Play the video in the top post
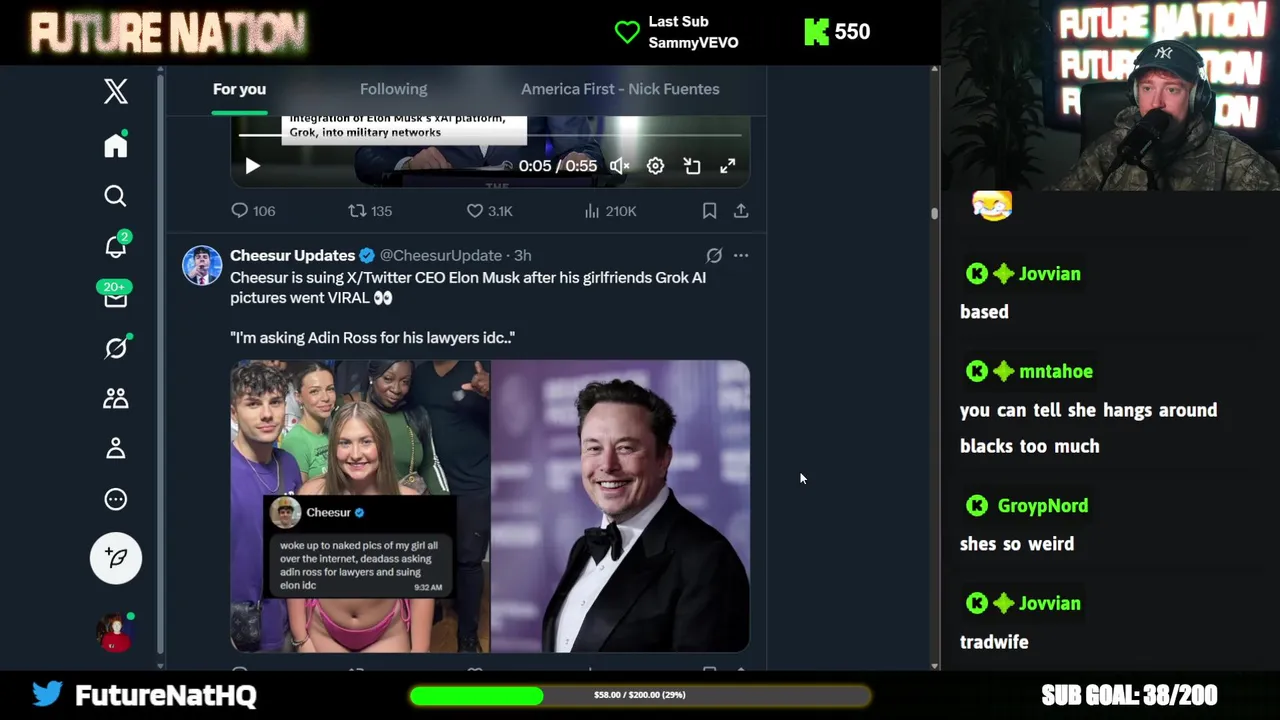Screen dimensions: 1280x720 pyautogui.click(x=252, y=166)
